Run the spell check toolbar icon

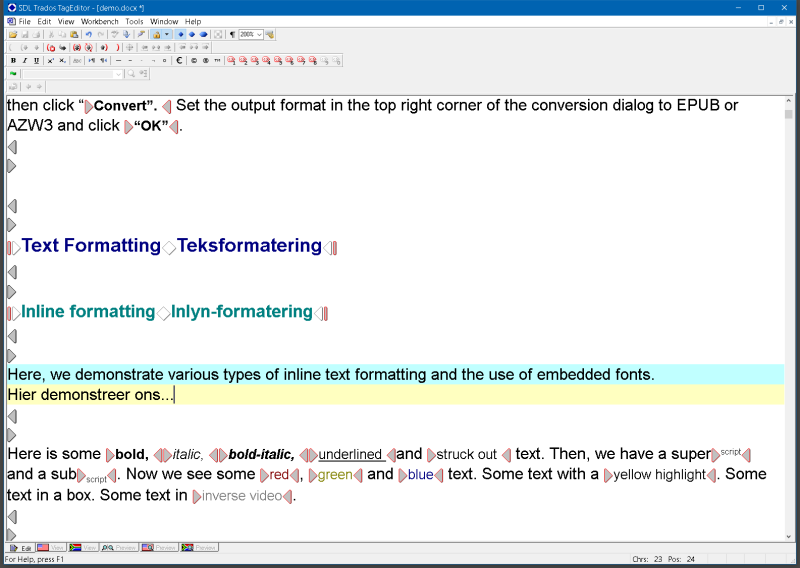point(115,35)
